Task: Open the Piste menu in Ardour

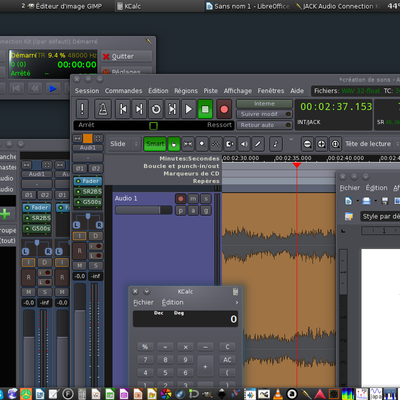Action: coord(210,91)
